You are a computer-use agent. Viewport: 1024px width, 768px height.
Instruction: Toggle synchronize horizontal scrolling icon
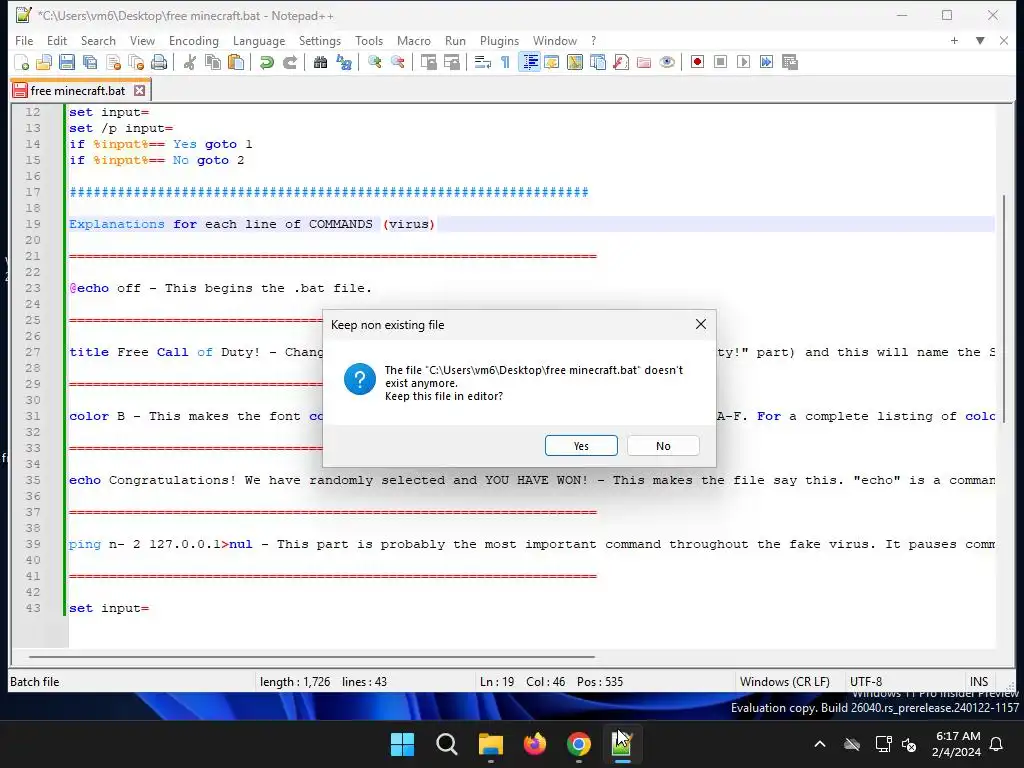click(451, 62)
